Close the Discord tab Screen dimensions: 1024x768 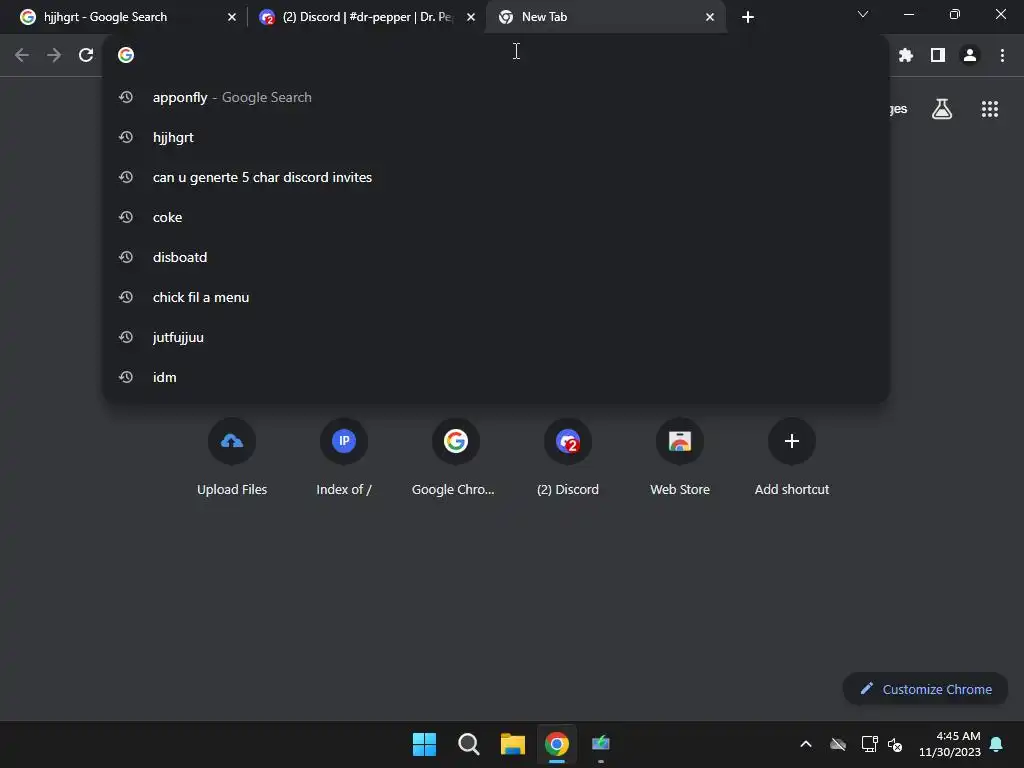pos(471,17)
